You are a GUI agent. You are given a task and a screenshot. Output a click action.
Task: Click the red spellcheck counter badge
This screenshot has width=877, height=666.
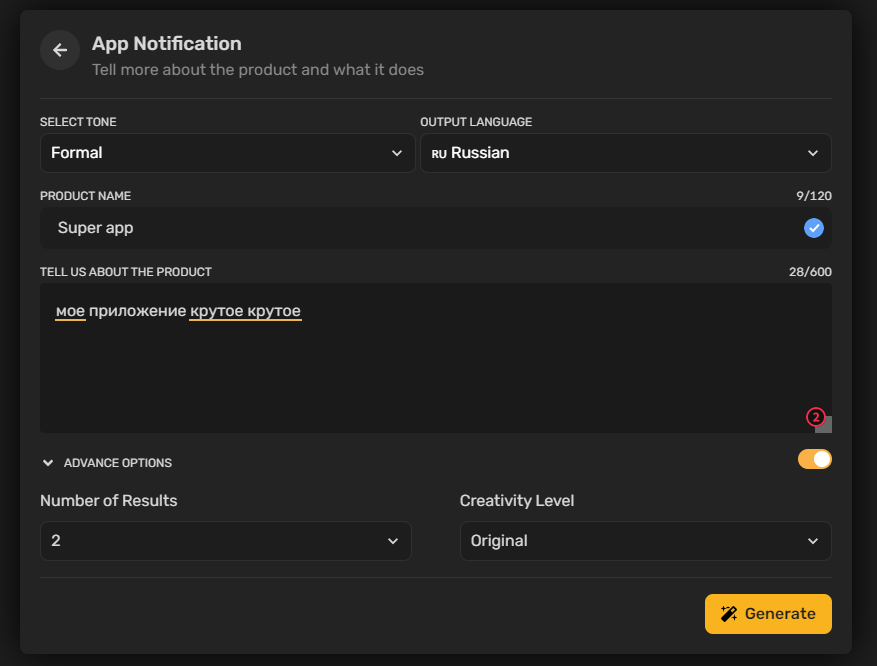[x=815, y=417]
